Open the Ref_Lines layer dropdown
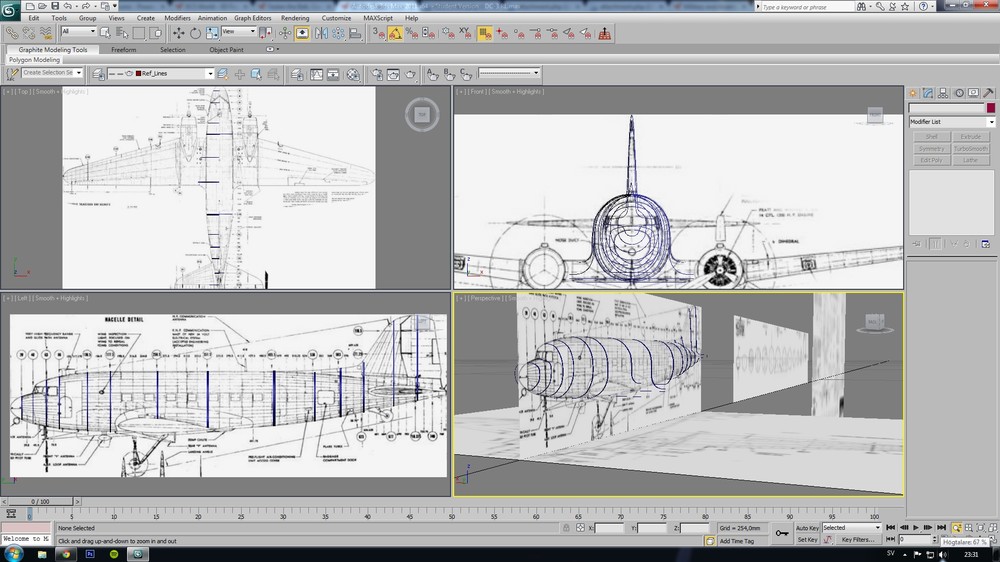 click(x=210, y=73)
